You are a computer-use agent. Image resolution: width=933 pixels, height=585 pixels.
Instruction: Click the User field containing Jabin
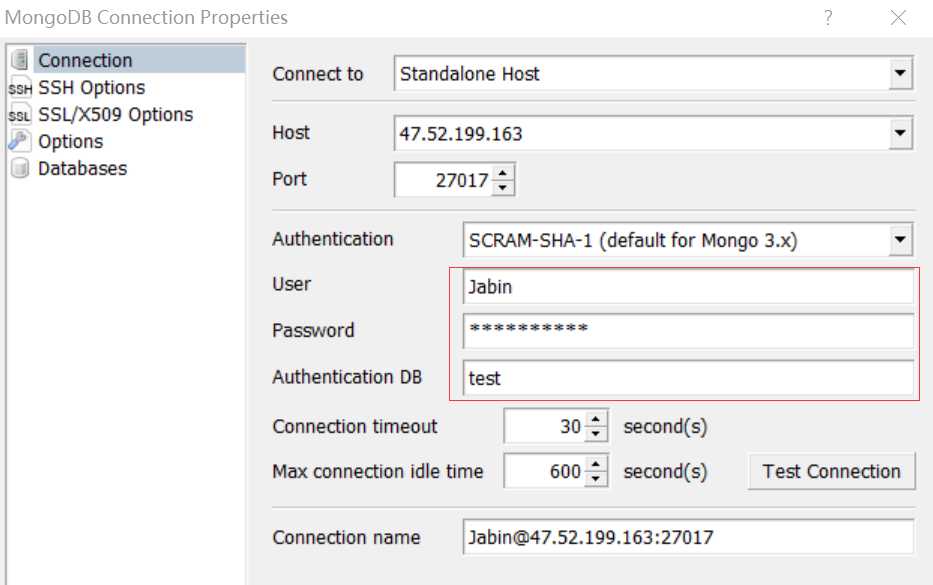pos(688,287)
